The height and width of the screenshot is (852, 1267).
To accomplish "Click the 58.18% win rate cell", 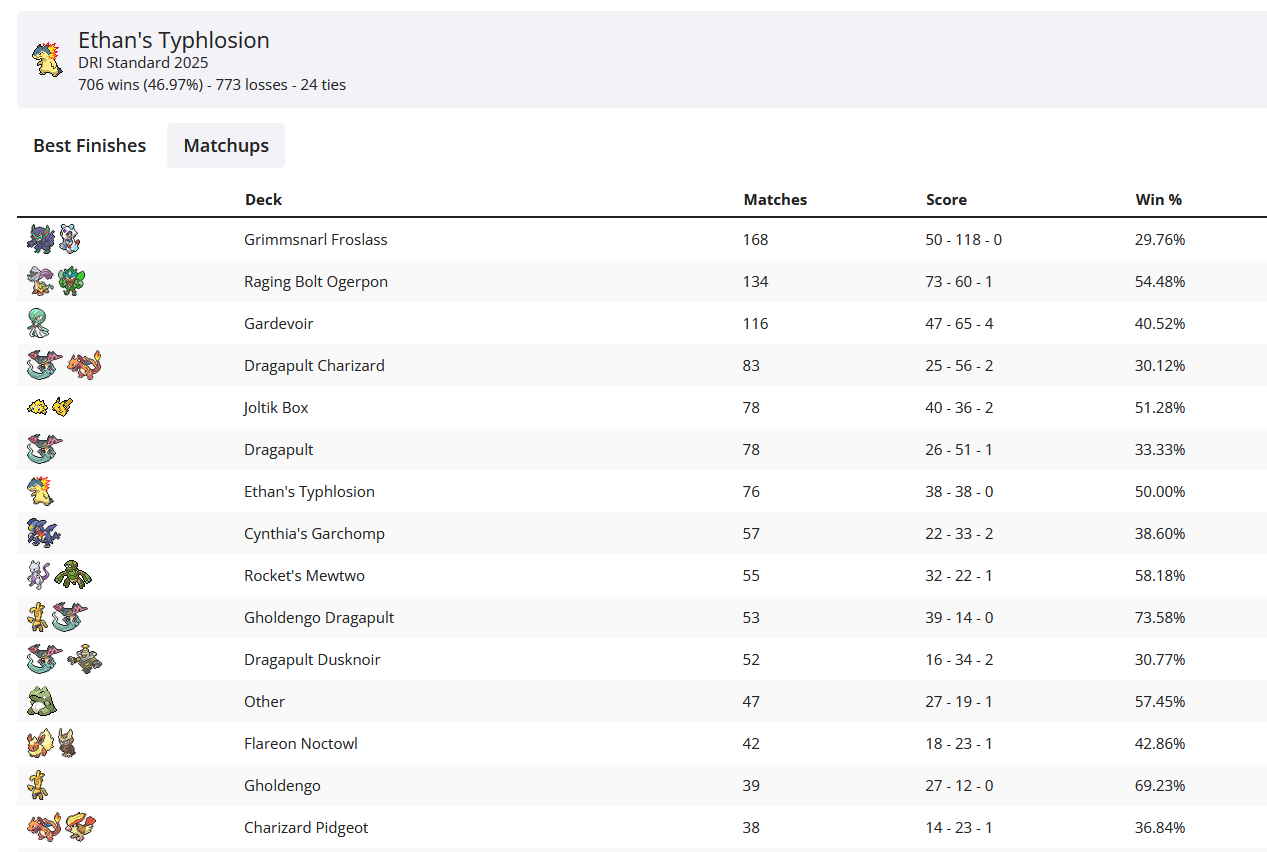I will 1160,576.
